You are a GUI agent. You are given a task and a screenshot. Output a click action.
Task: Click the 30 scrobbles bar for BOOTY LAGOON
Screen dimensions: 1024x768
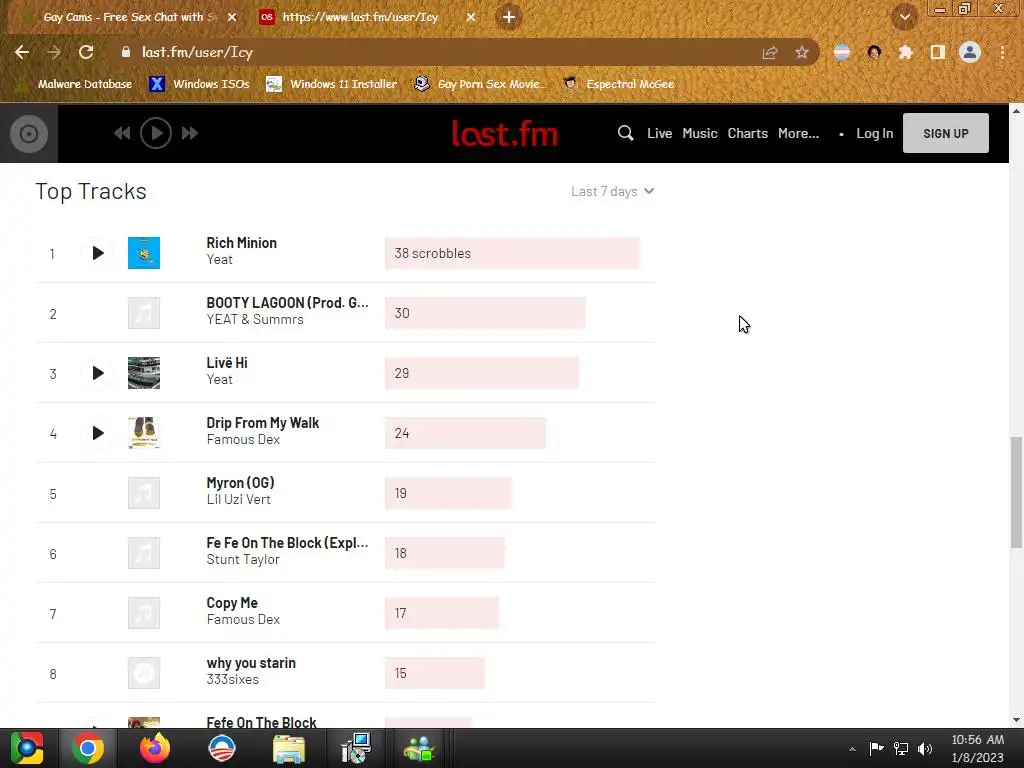485,313
